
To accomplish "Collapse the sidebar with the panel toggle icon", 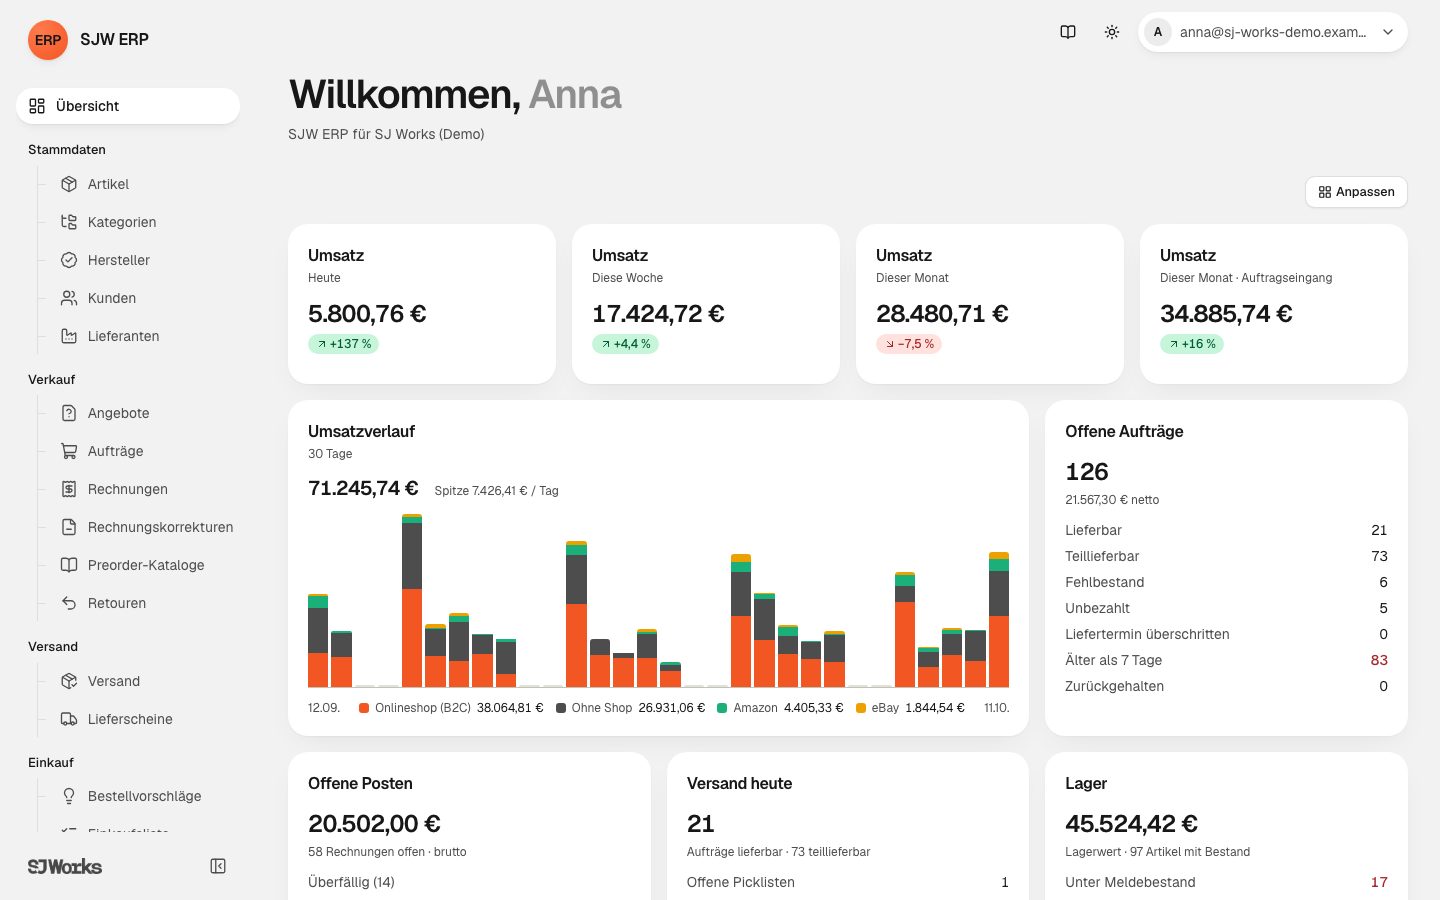I will [218, 866].
